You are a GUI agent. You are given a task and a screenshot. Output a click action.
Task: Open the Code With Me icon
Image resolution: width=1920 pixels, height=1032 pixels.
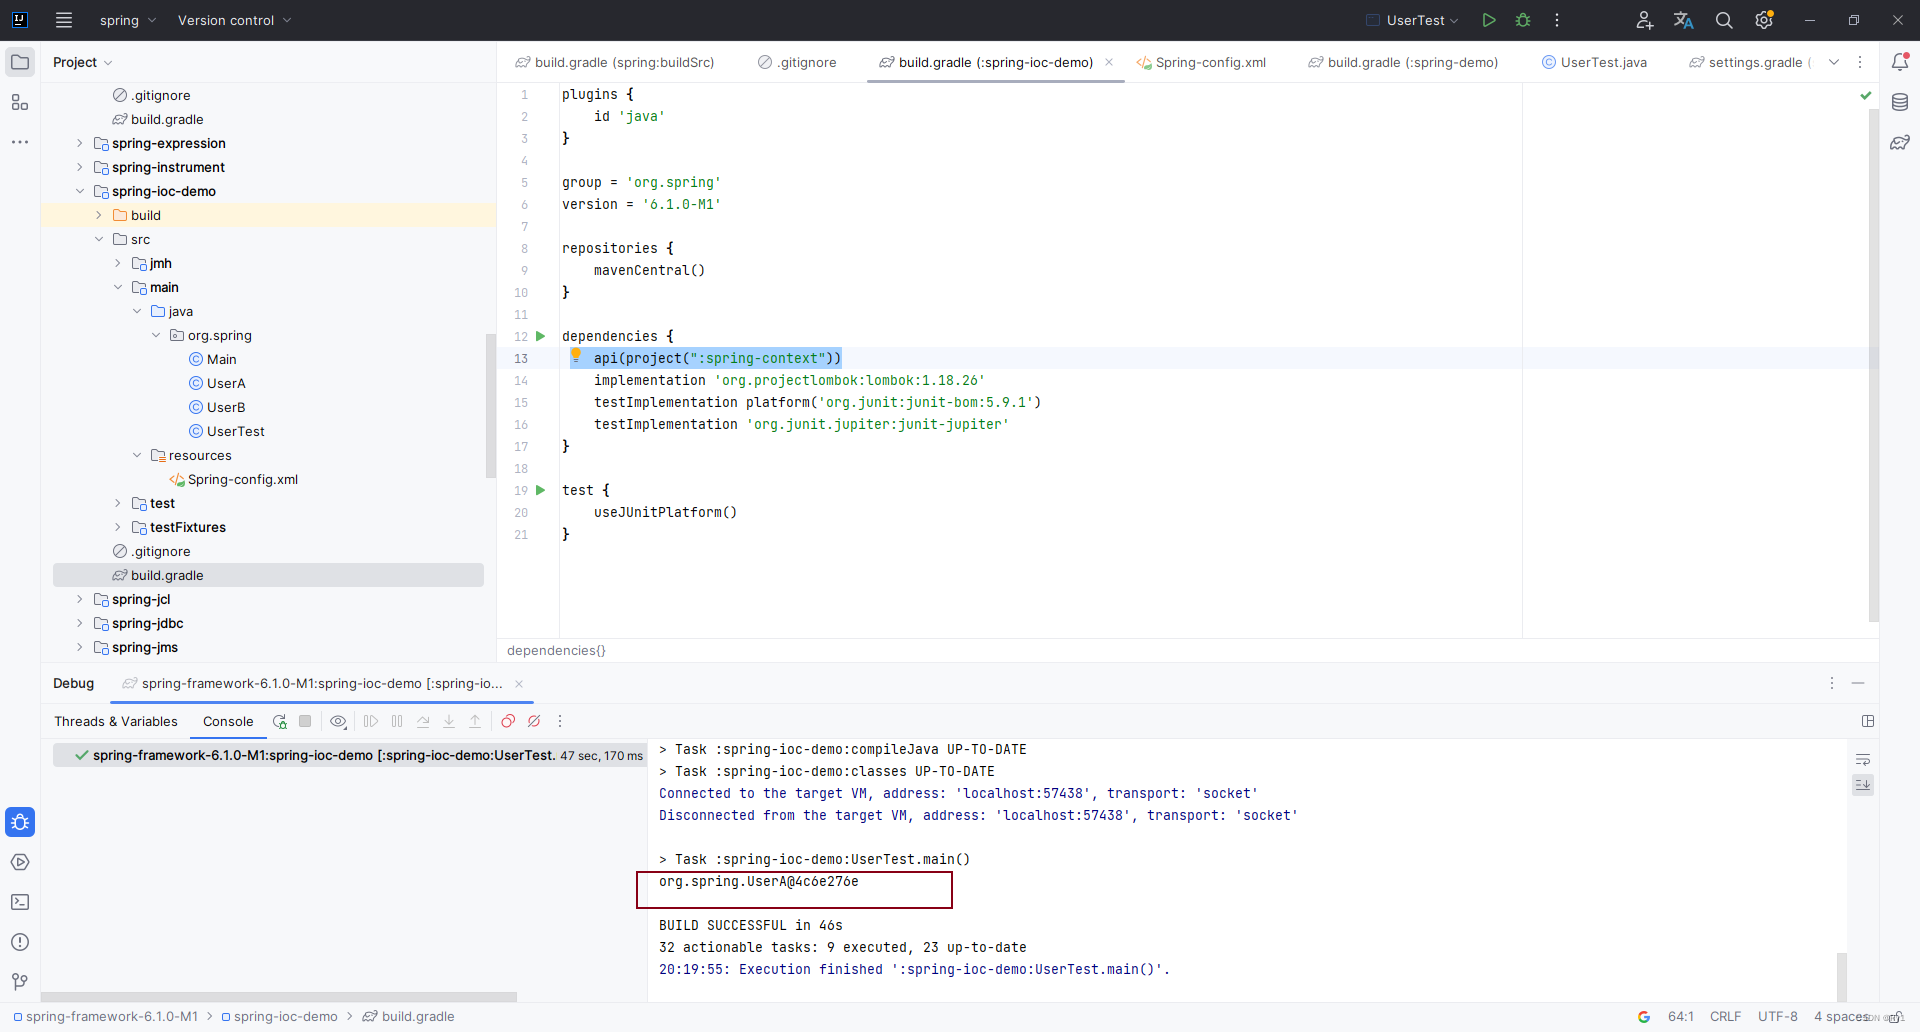coord(1644,20)
